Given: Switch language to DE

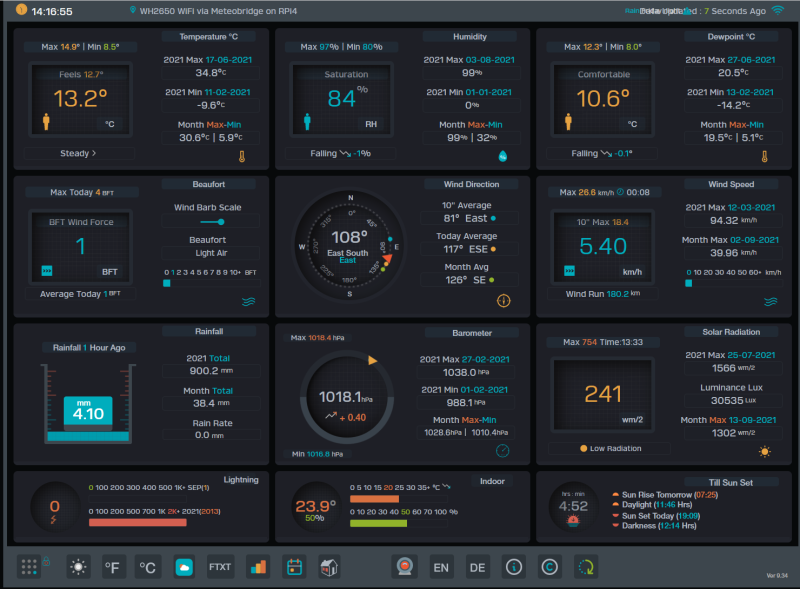Looking at the screenshot, I should [475, 567].
